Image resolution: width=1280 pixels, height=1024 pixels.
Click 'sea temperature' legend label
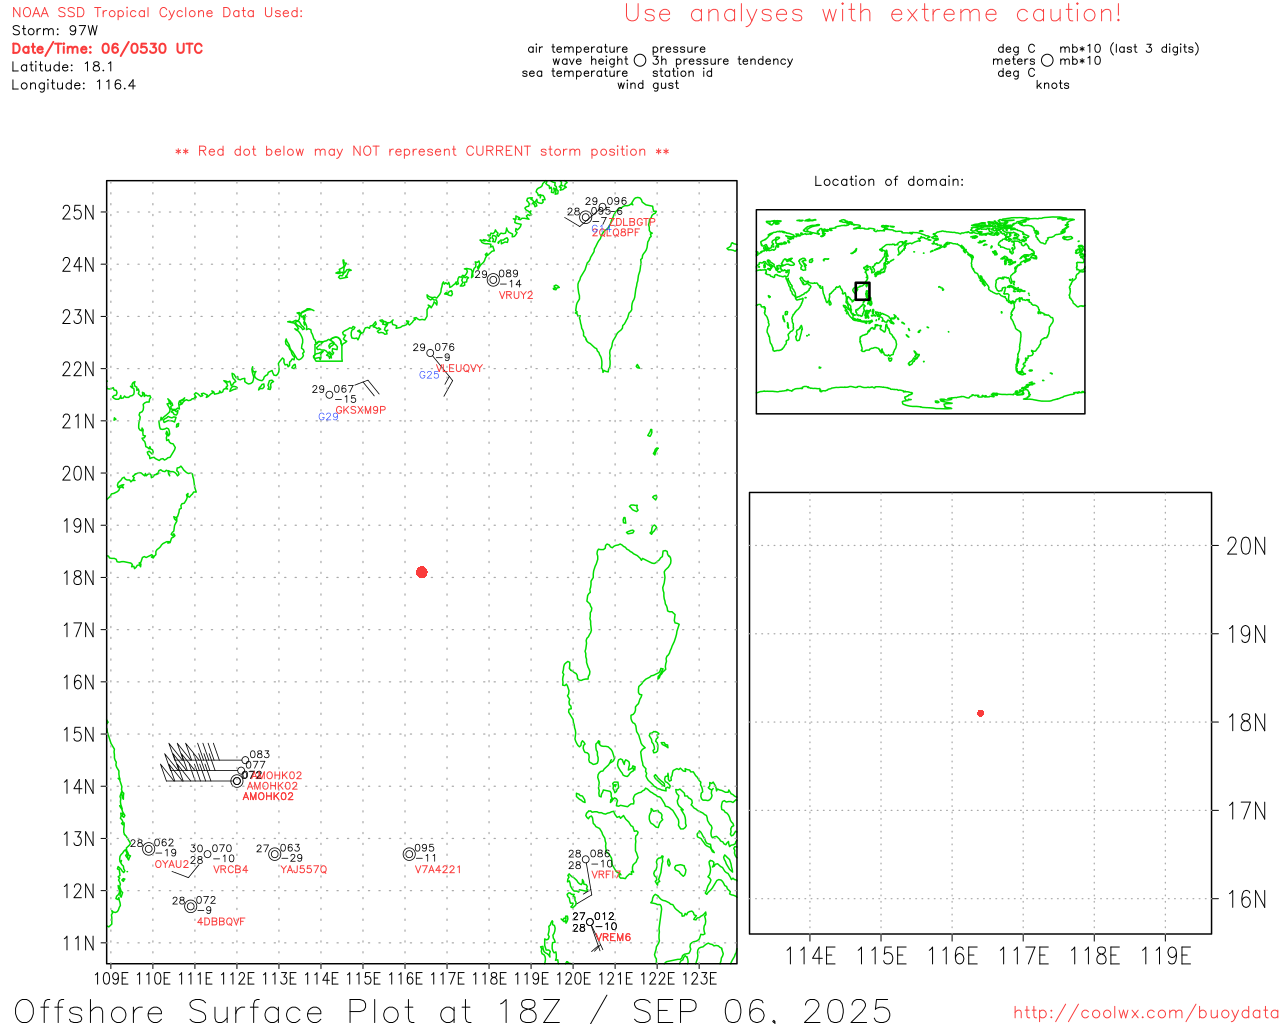(575, 73)
